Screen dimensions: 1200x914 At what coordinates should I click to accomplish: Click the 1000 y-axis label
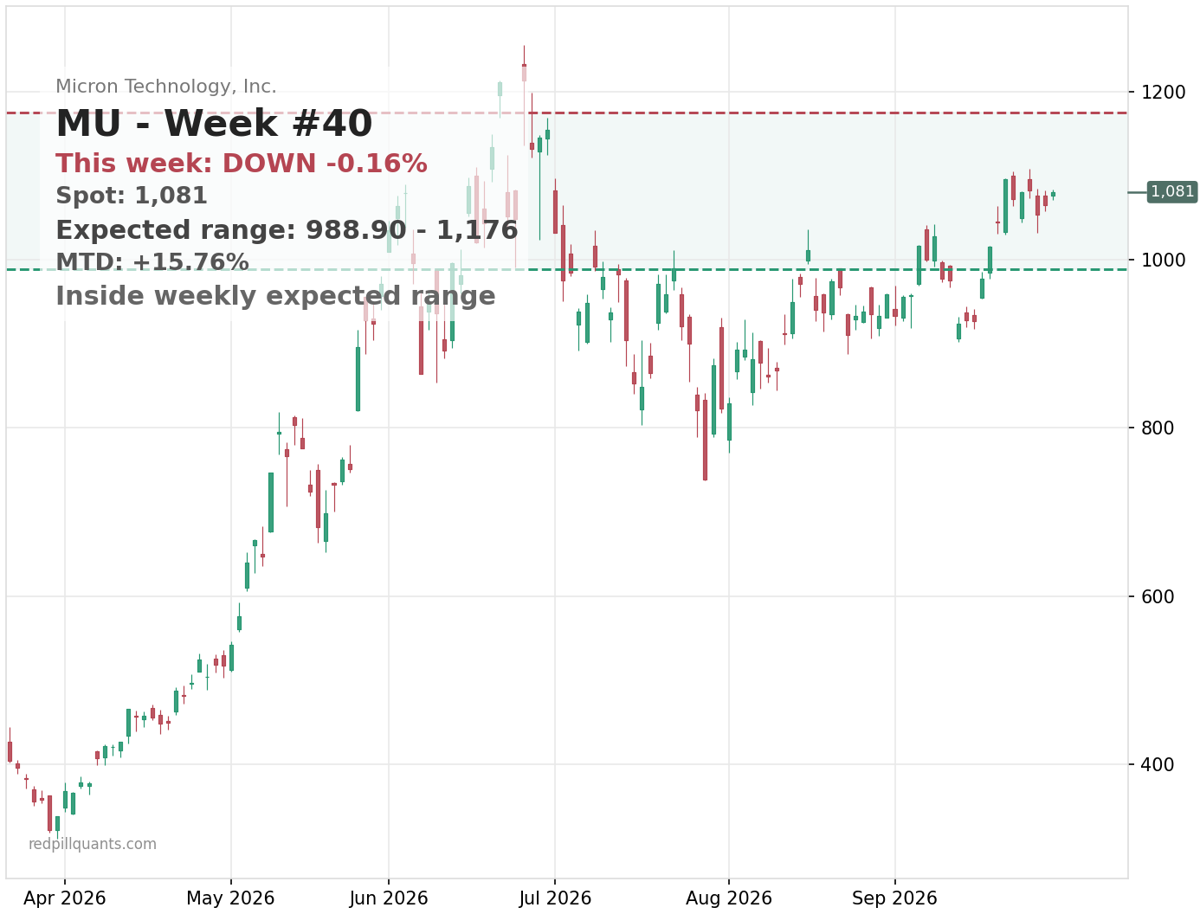pyautogui.click(x=1161, y=260)
